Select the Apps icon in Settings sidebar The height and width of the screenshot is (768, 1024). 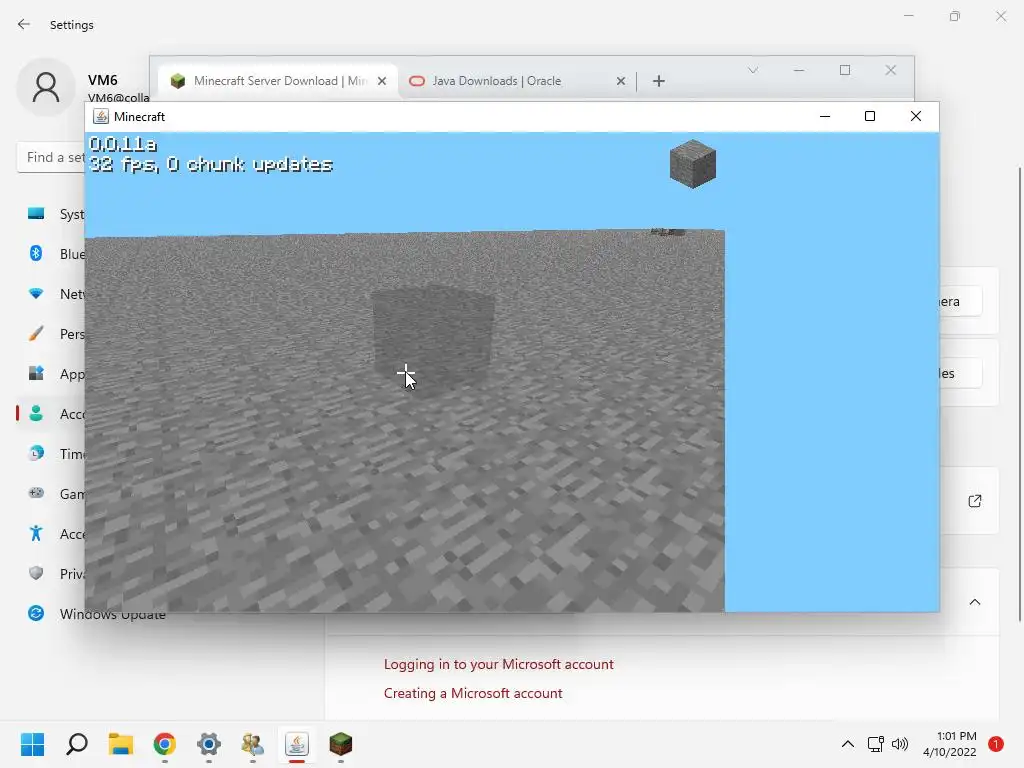[36, 374]
